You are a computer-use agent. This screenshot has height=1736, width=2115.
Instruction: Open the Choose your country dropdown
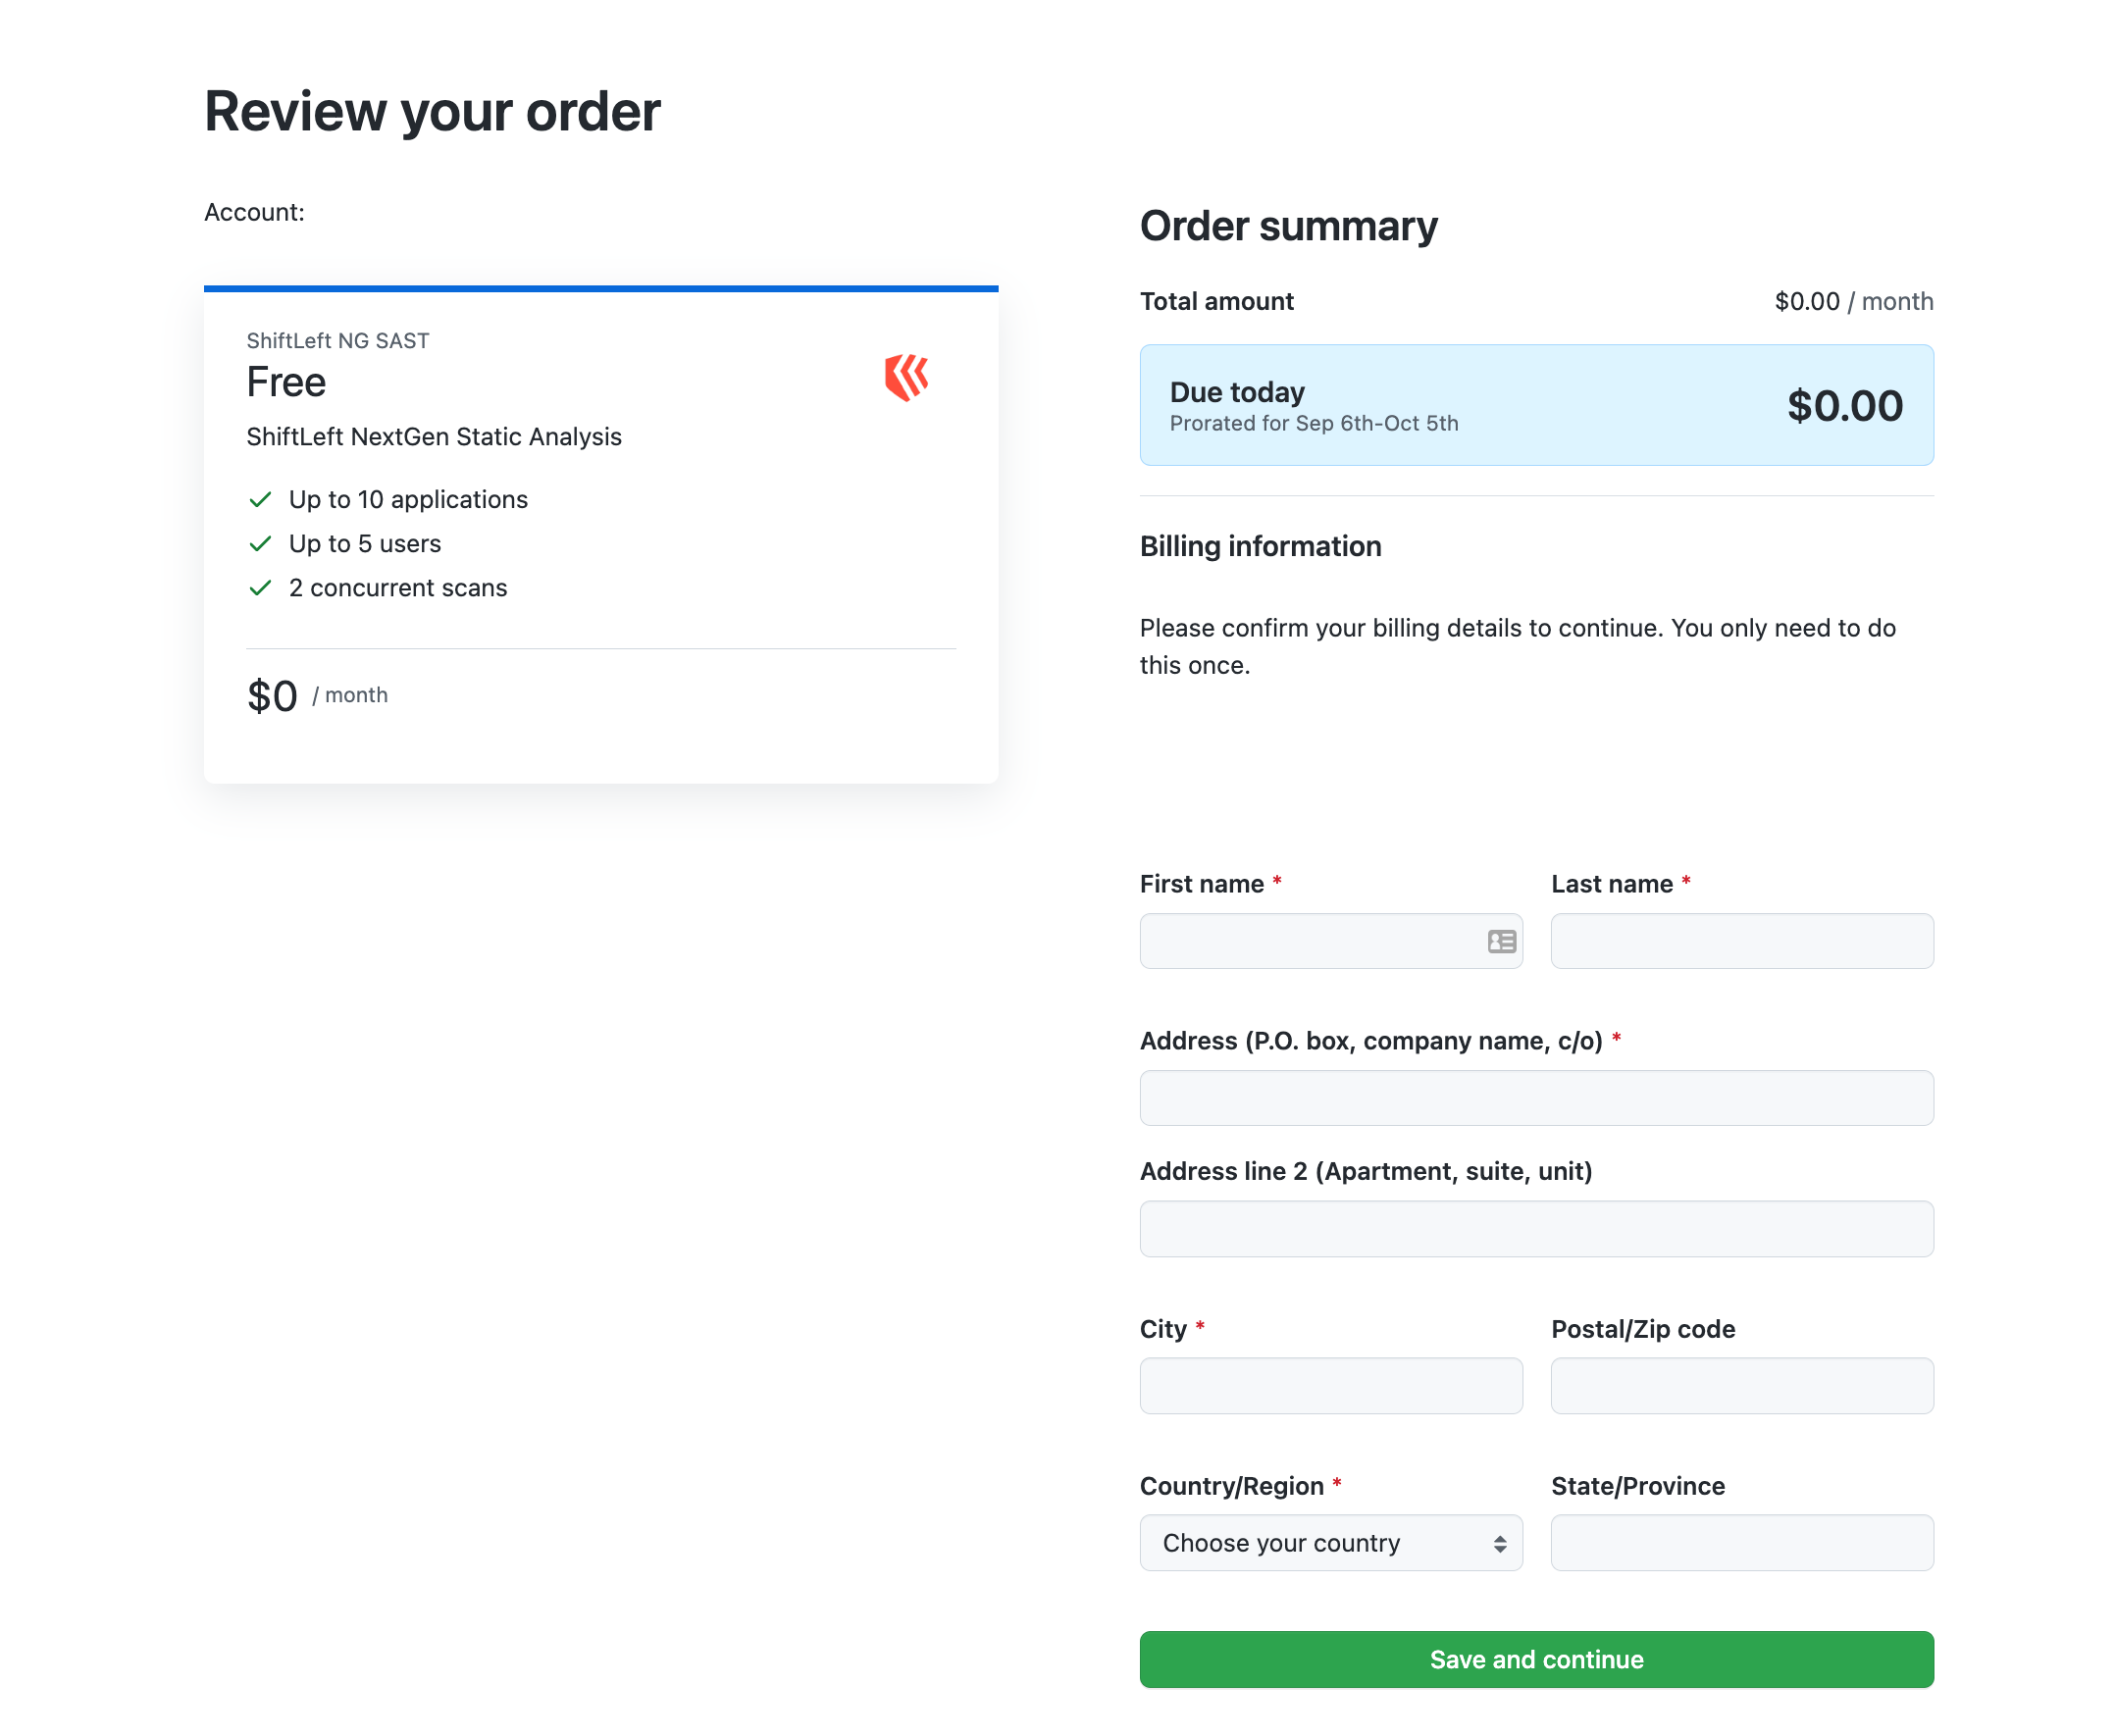coord(1330,1542)
